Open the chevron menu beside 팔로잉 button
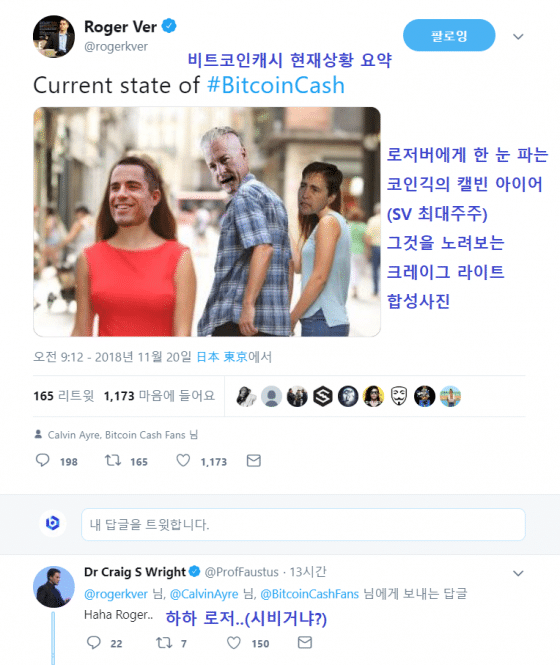 [x=518, y=36]
